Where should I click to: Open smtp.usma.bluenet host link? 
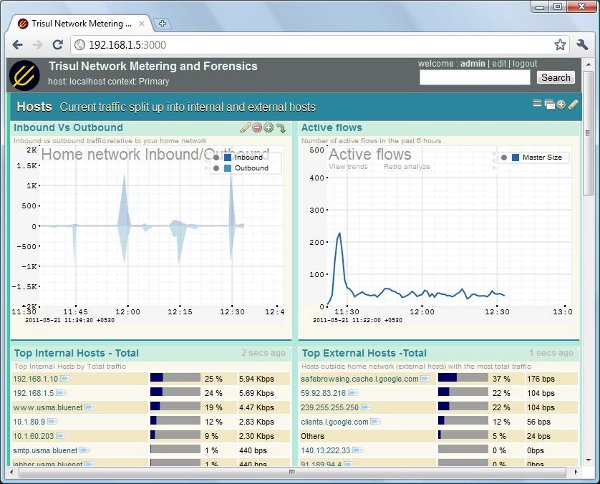[x=45, y=450]
